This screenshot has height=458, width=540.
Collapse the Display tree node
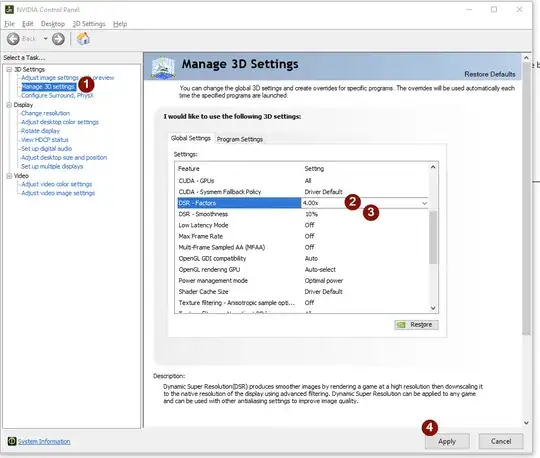[x=9, y=105]
